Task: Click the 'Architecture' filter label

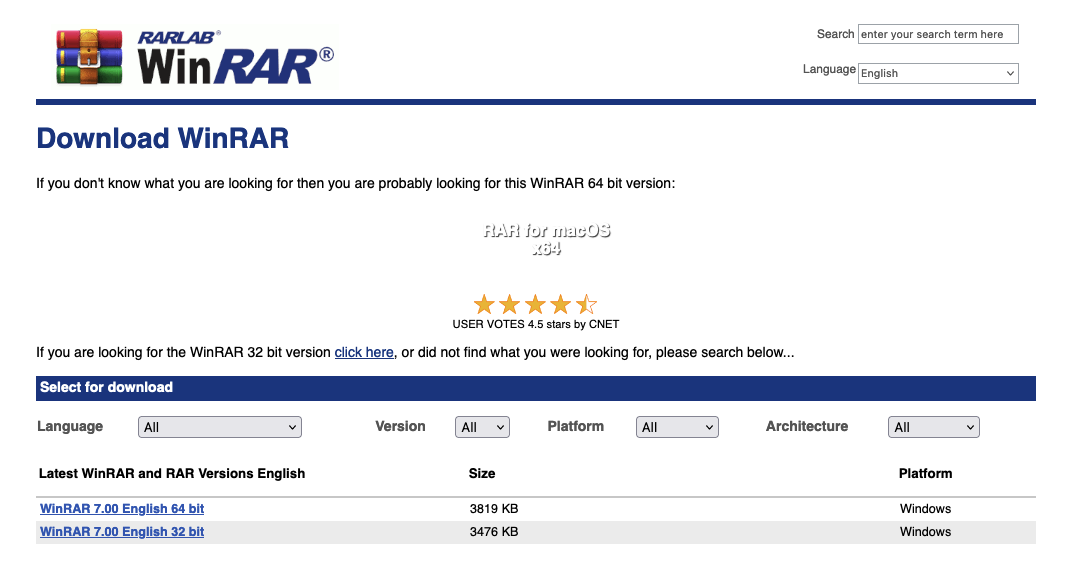Action: [807, 426]
